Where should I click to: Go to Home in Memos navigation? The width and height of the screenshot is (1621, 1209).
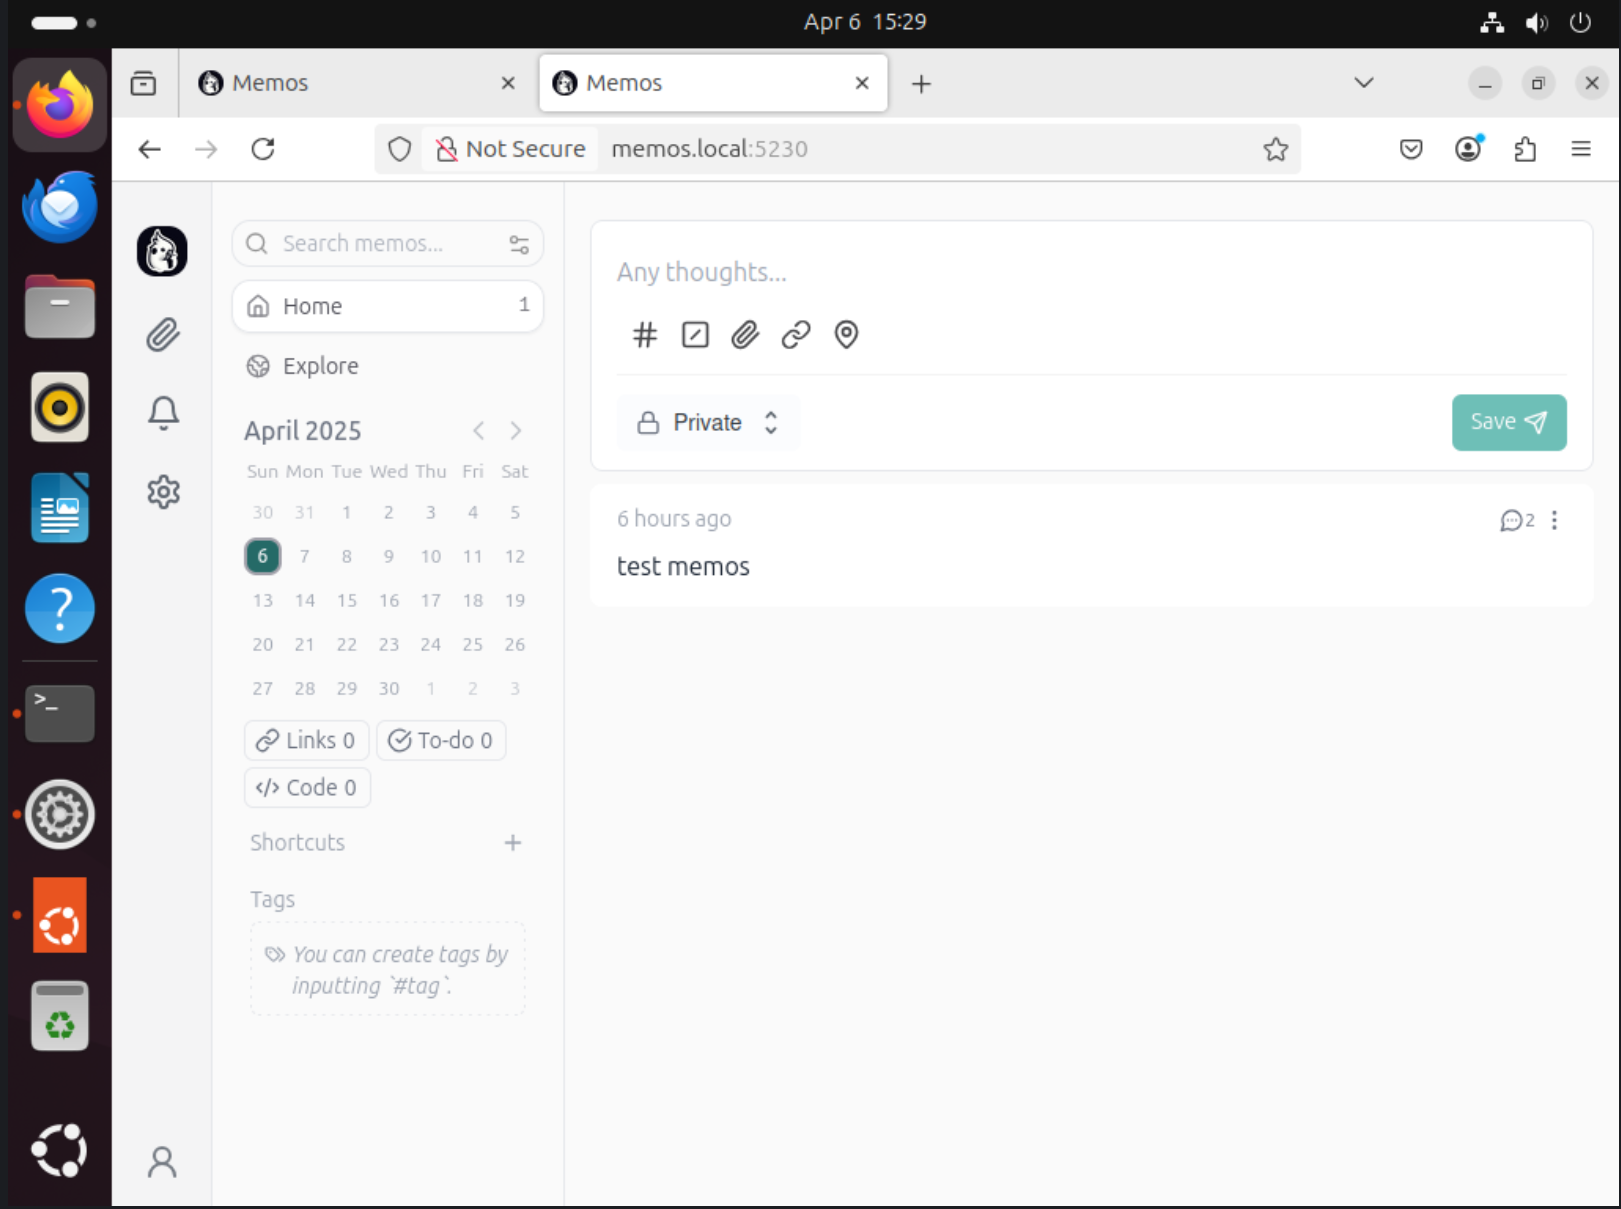(x=388, y=306)
